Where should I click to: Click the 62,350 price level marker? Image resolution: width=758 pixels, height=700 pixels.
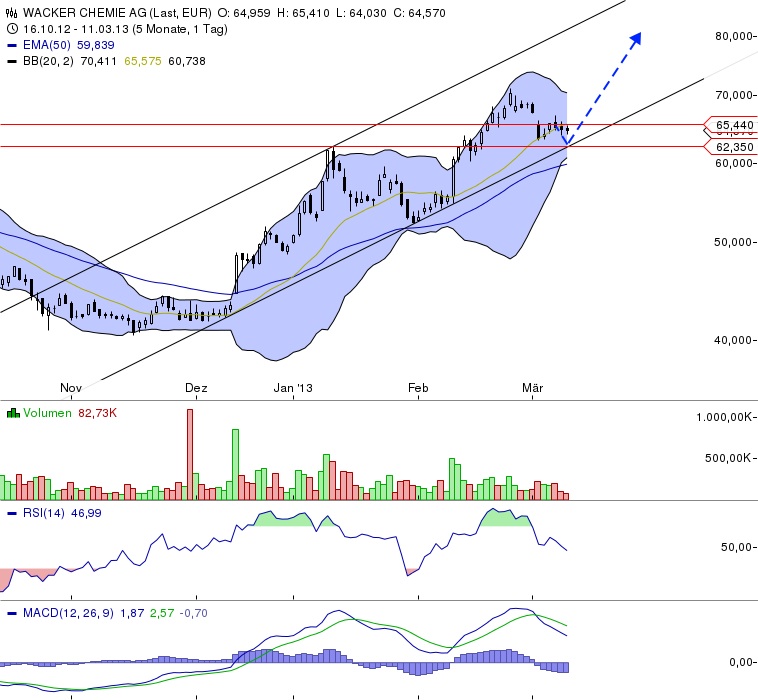(730, 147)
